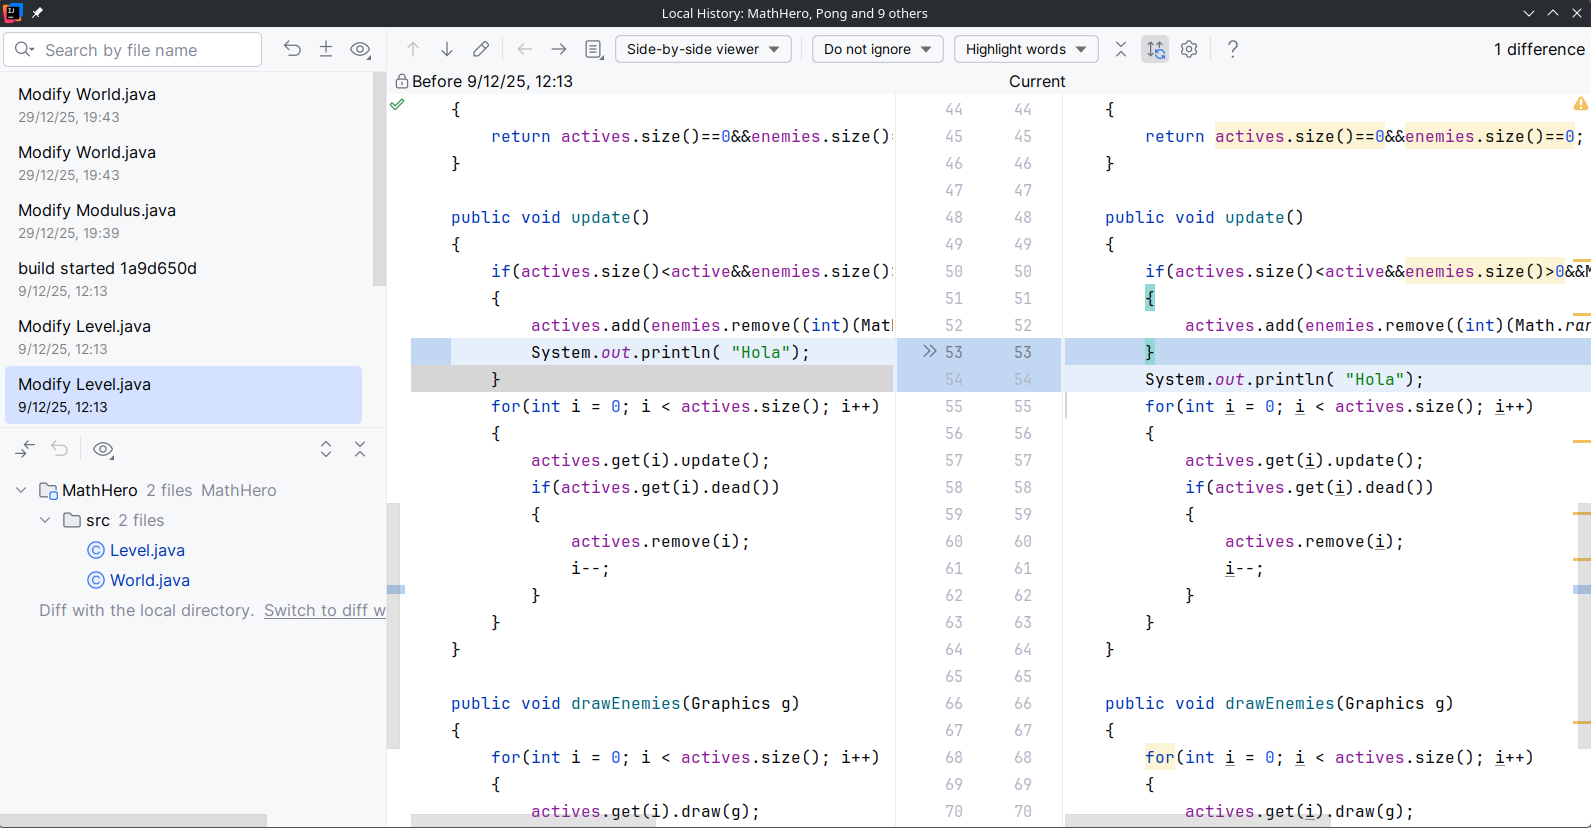Click the Revert selected revision icon
This screenshot has width=1591, height=828.
point(292,49)
